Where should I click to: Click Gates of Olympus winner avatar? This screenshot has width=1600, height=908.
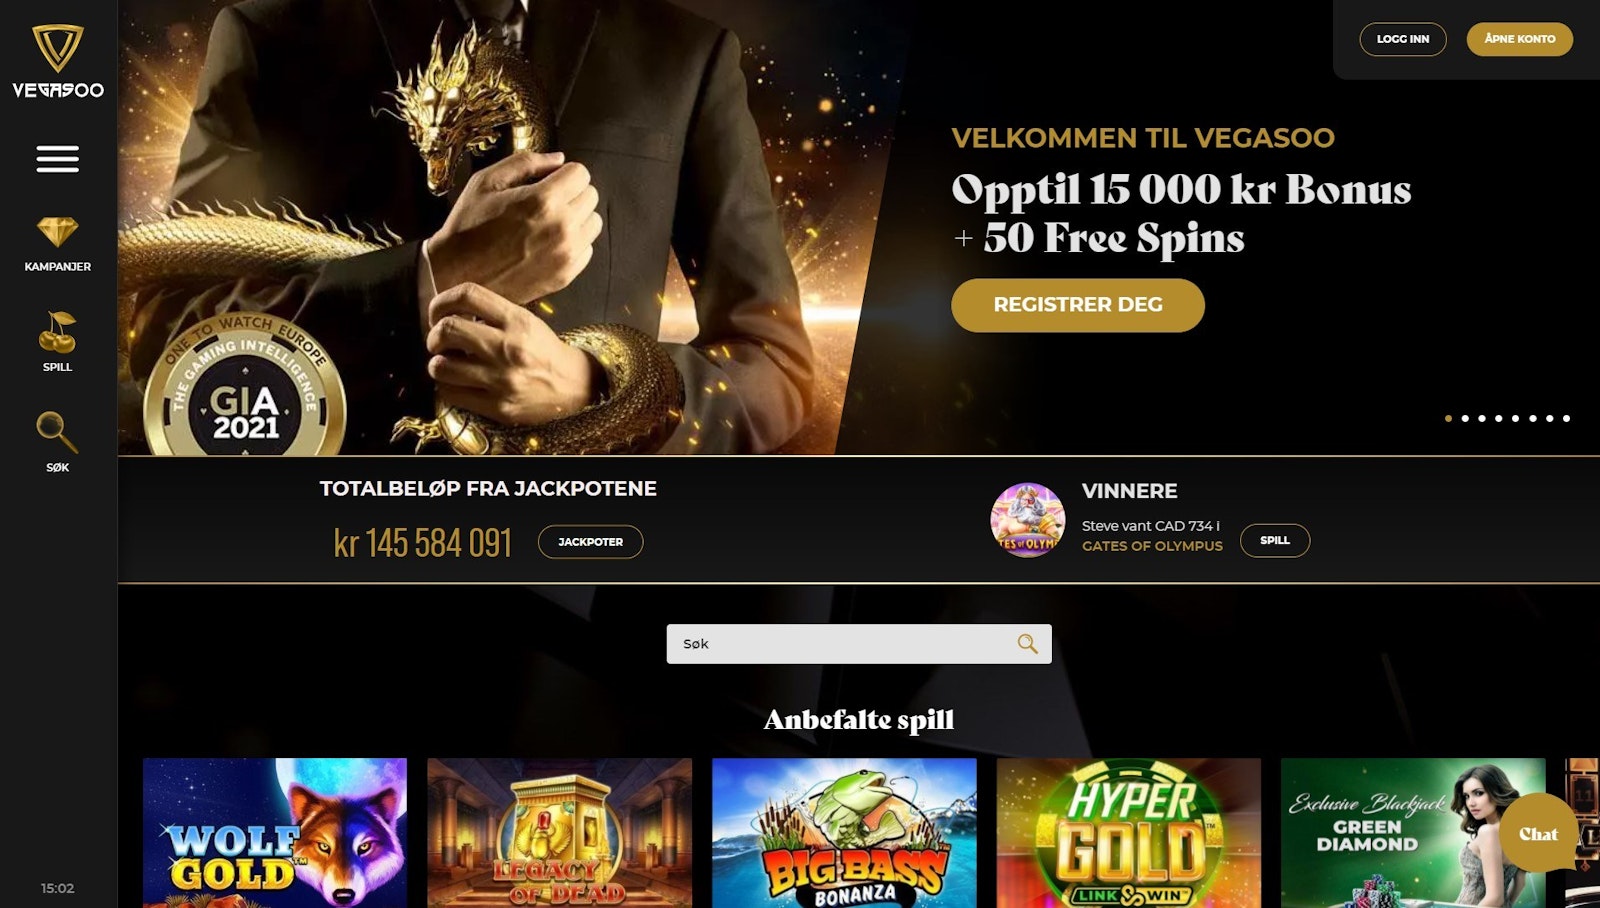[x=1027, y=520]
